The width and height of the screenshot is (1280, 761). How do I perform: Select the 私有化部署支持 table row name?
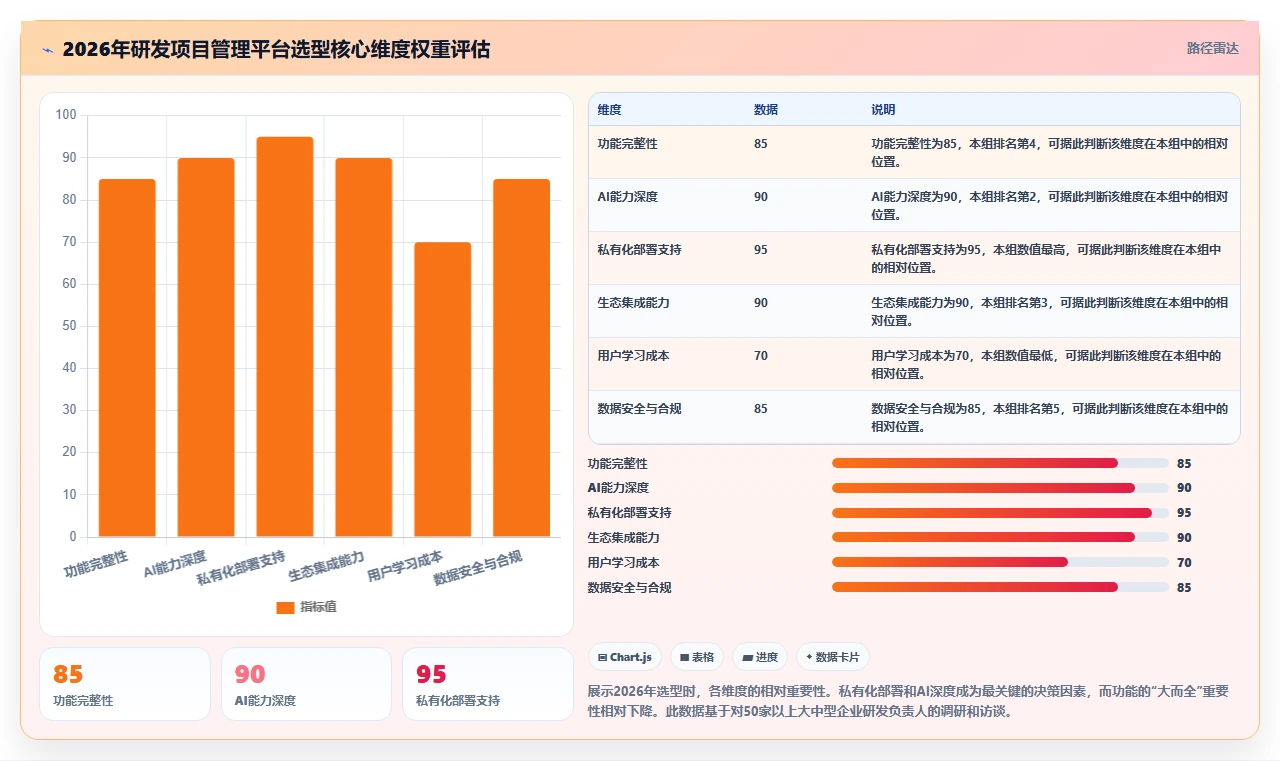[x=640, y=250]
